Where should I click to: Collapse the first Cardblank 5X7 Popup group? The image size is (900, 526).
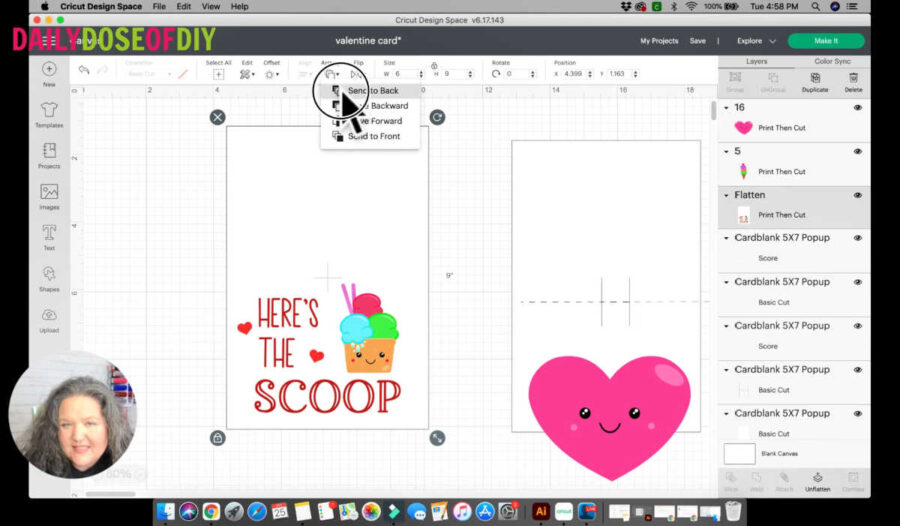pos(727,238)
